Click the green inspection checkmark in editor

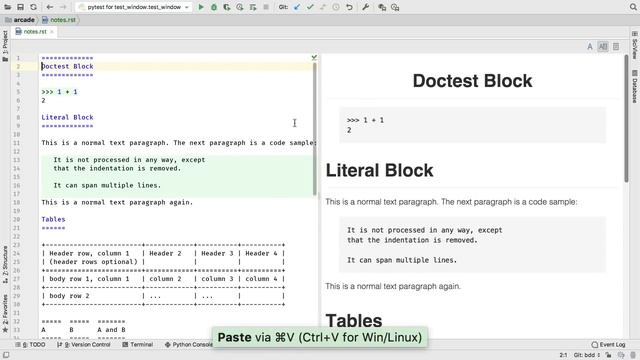click(x=314, y=58)
